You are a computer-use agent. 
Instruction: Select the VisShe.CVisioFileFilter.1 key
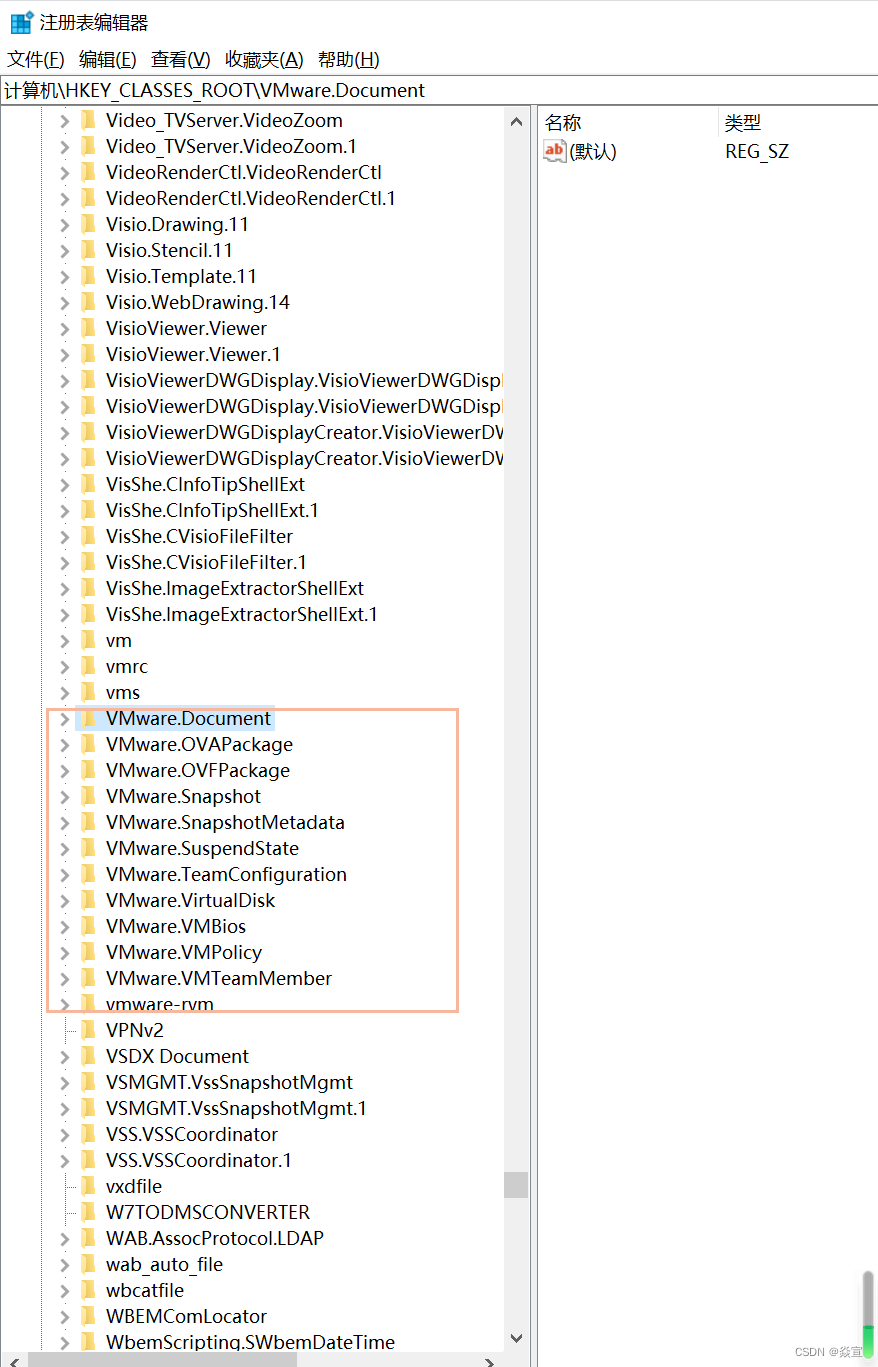click(x=206, y=563)
